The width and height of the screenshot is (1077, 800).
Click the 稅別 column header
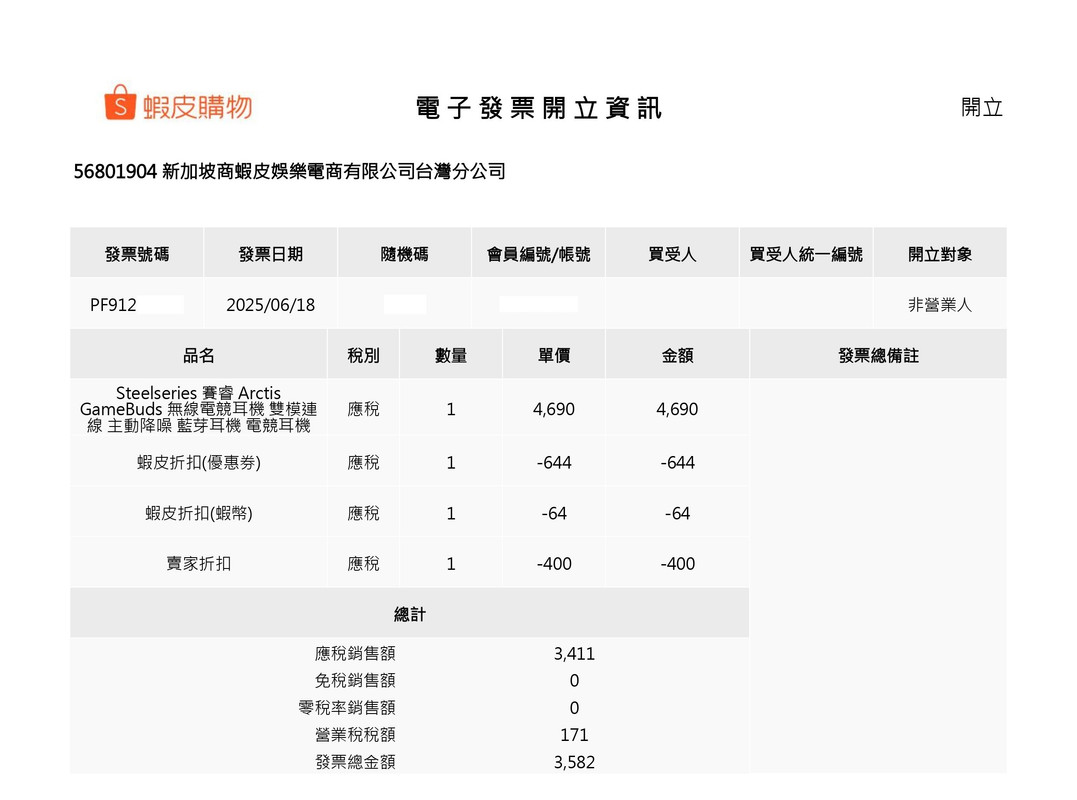[x=363, y=355]
